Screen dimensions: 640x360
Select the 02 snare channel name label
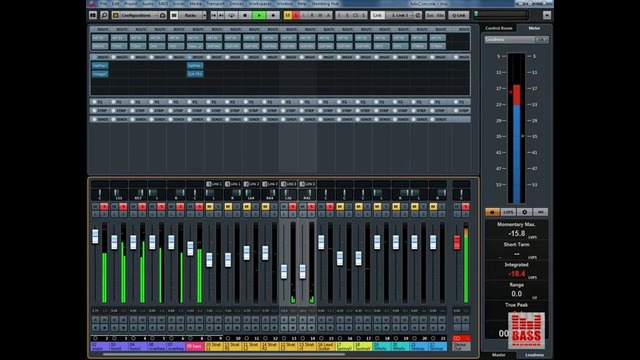coord(100,347)
